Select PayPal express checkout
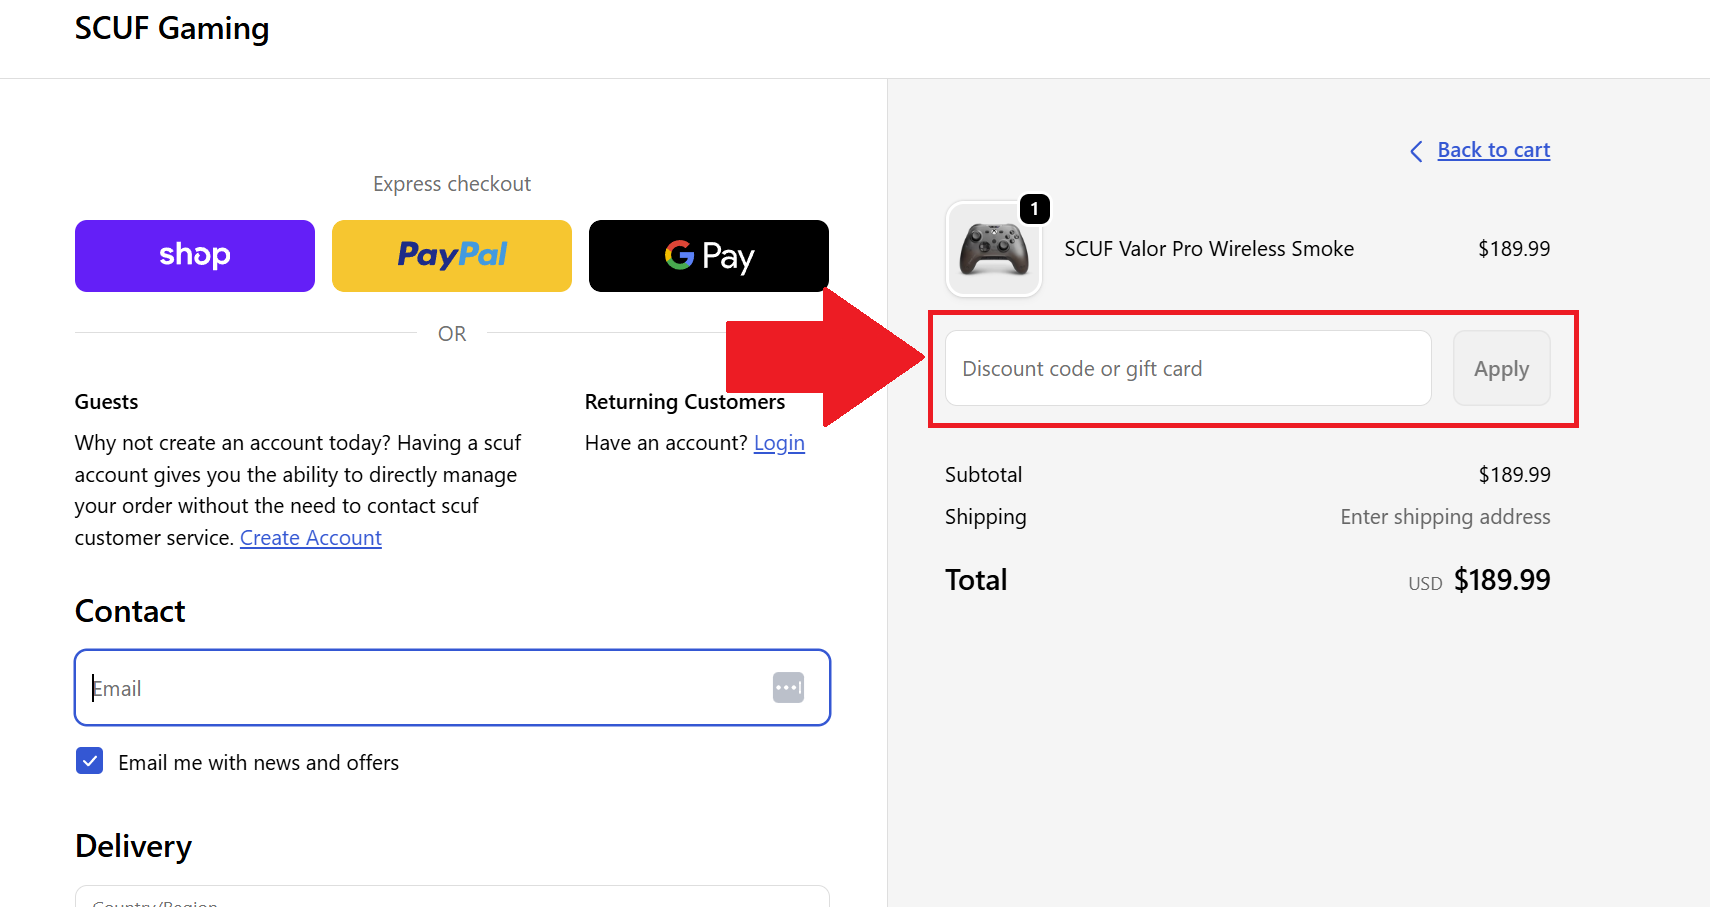The image size is (1710, 907). 451,255
